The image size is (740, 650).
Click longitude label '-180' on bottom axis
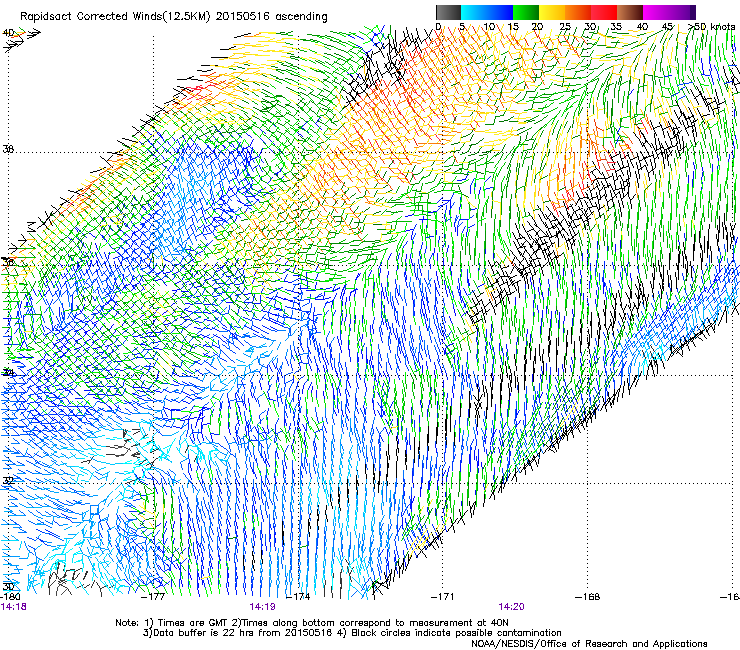(10, 597)
